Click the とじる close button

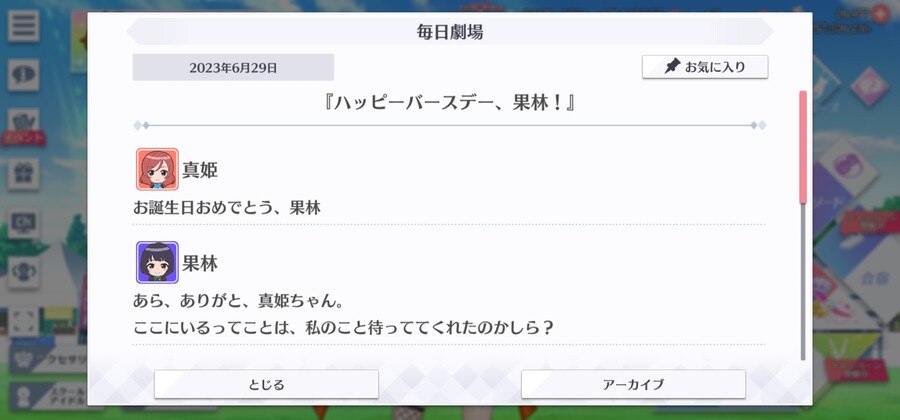[x=266, y=384]
